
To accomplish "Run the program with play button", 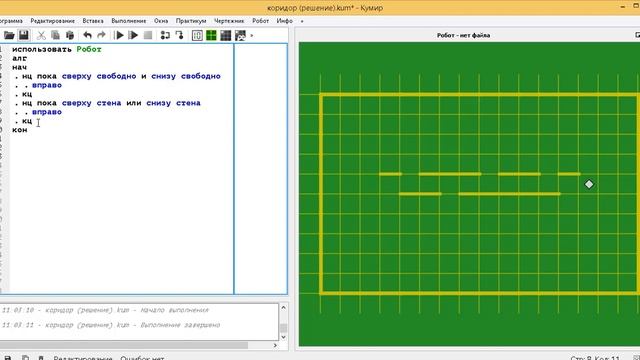I will (x=119, y=36).
